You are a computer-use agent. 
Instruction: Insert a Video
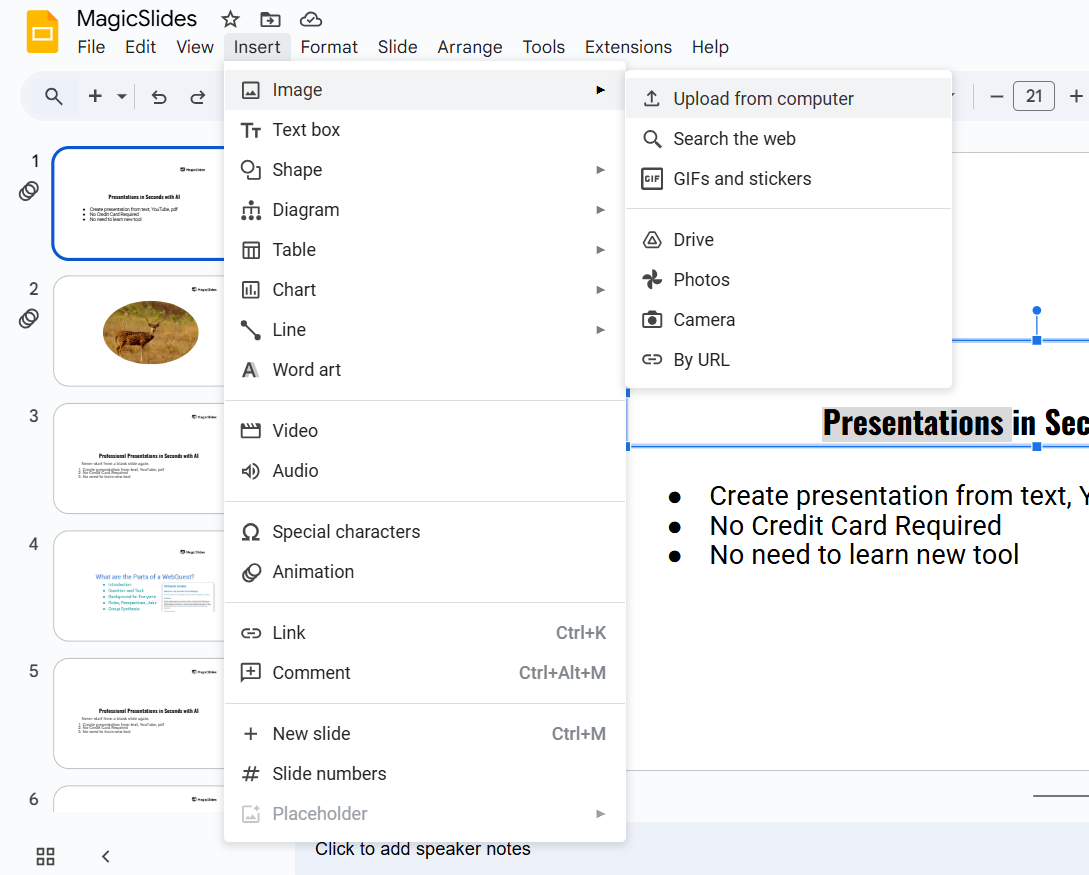tap(425, 431)
